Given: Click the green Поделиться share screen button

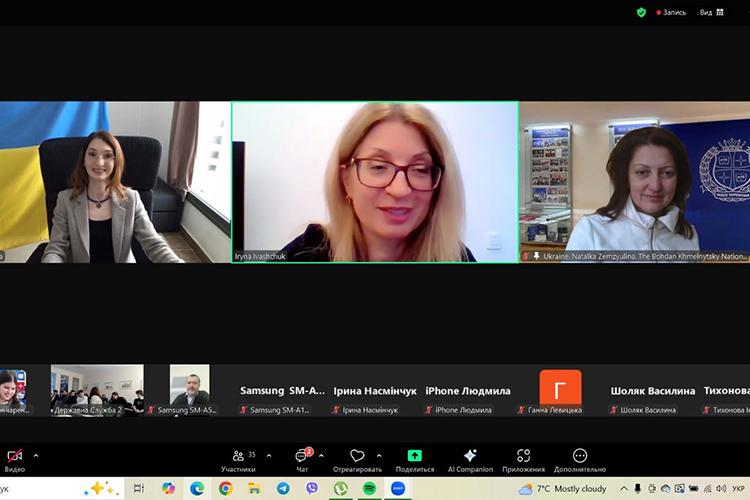Looking at the screenshot, I should tap(415, 460).
